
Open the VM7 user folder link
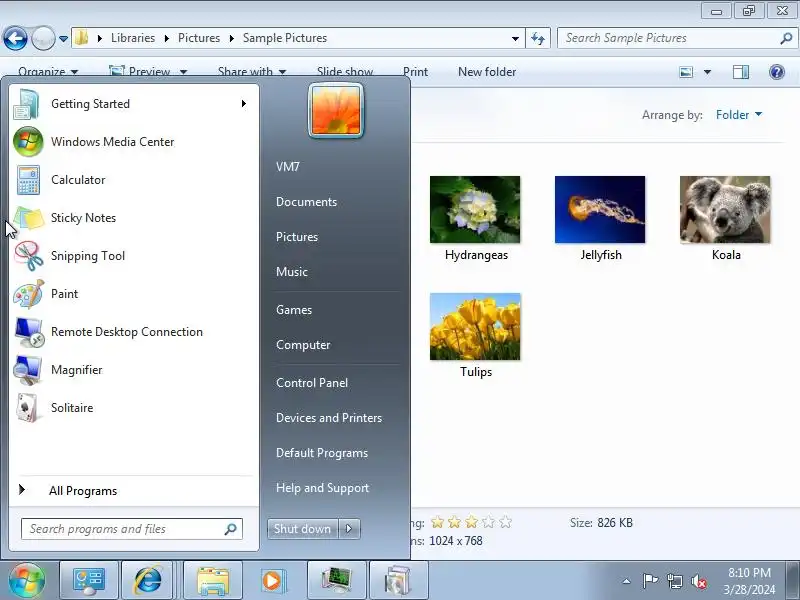(x=288, y=167)
